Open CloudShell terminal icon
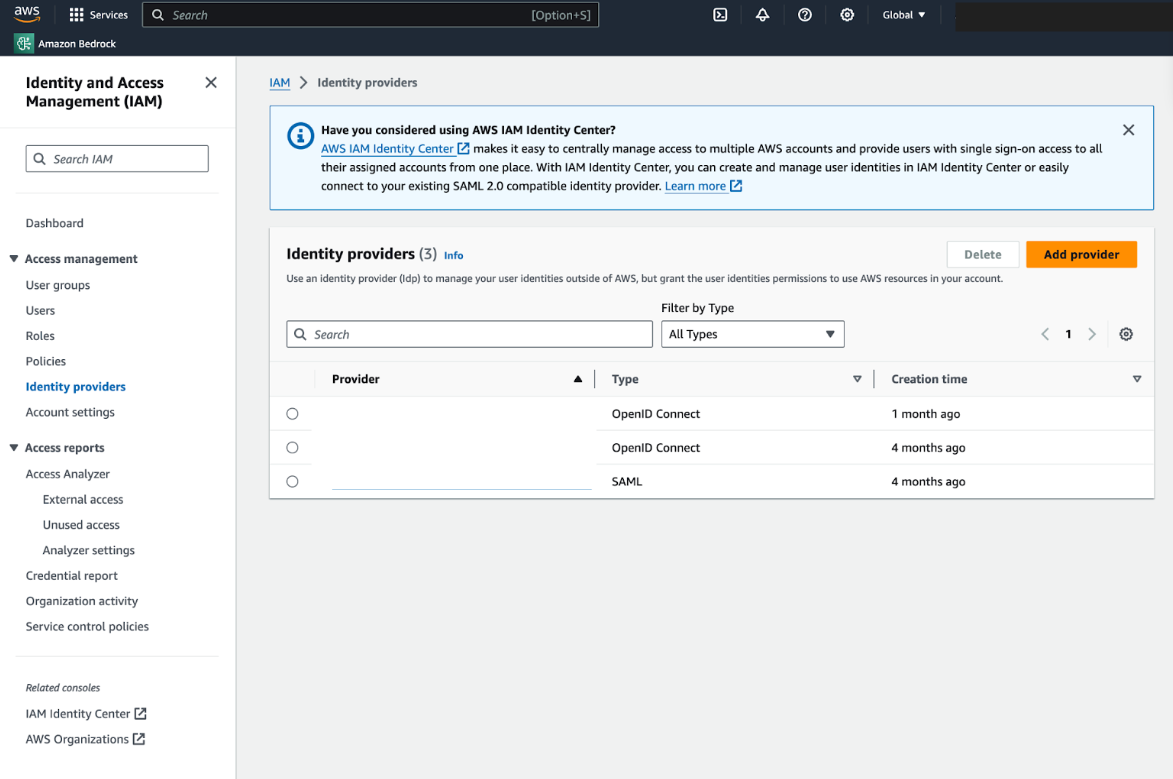Image resolution: width=1173 pixels, height=779 pixels. point(720,15)
